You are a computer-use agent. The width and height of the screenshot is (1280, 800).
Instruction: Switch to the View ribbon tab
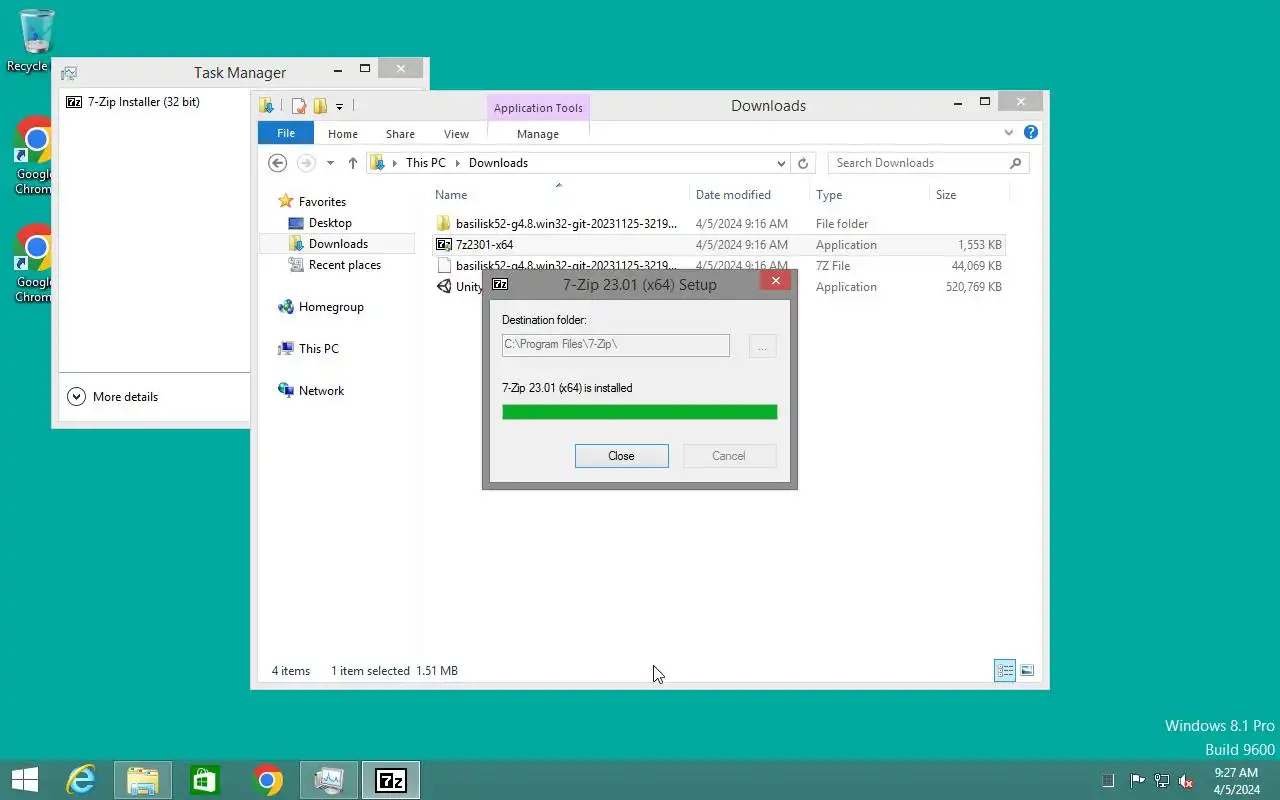[456, 134]
